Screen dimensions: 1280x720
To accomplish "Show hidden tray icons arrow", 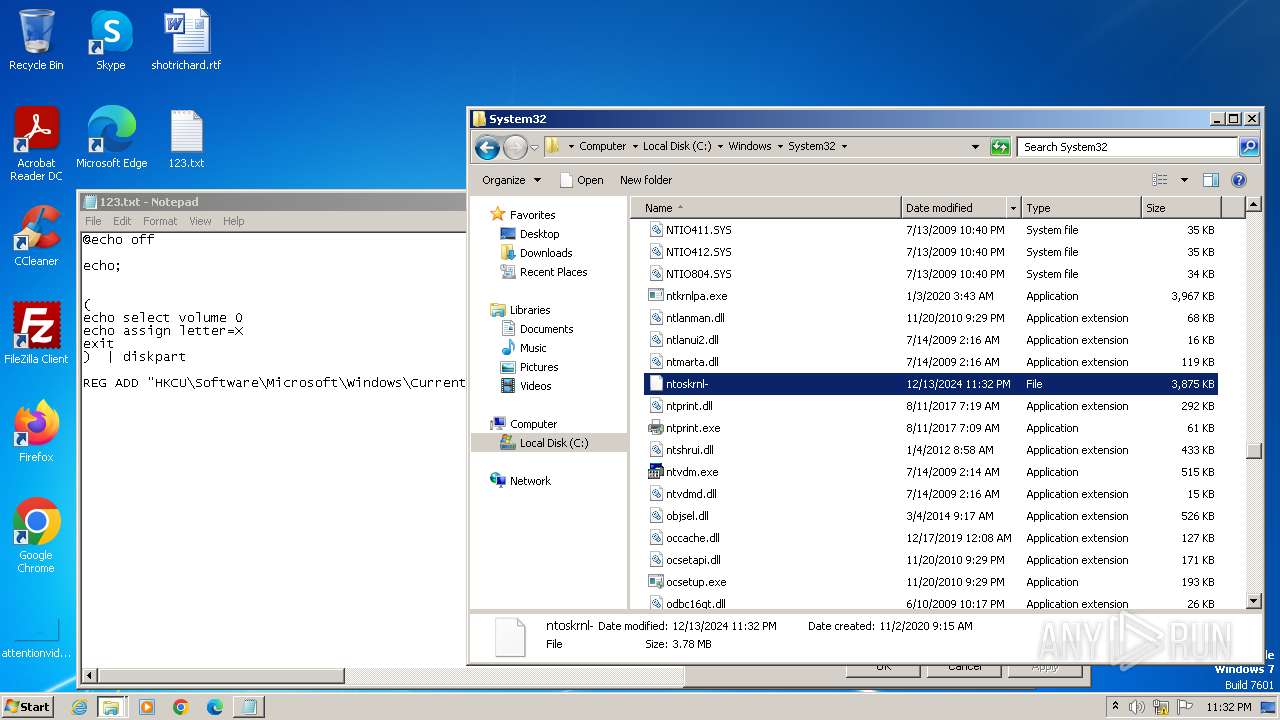I will pos(1115,707).
